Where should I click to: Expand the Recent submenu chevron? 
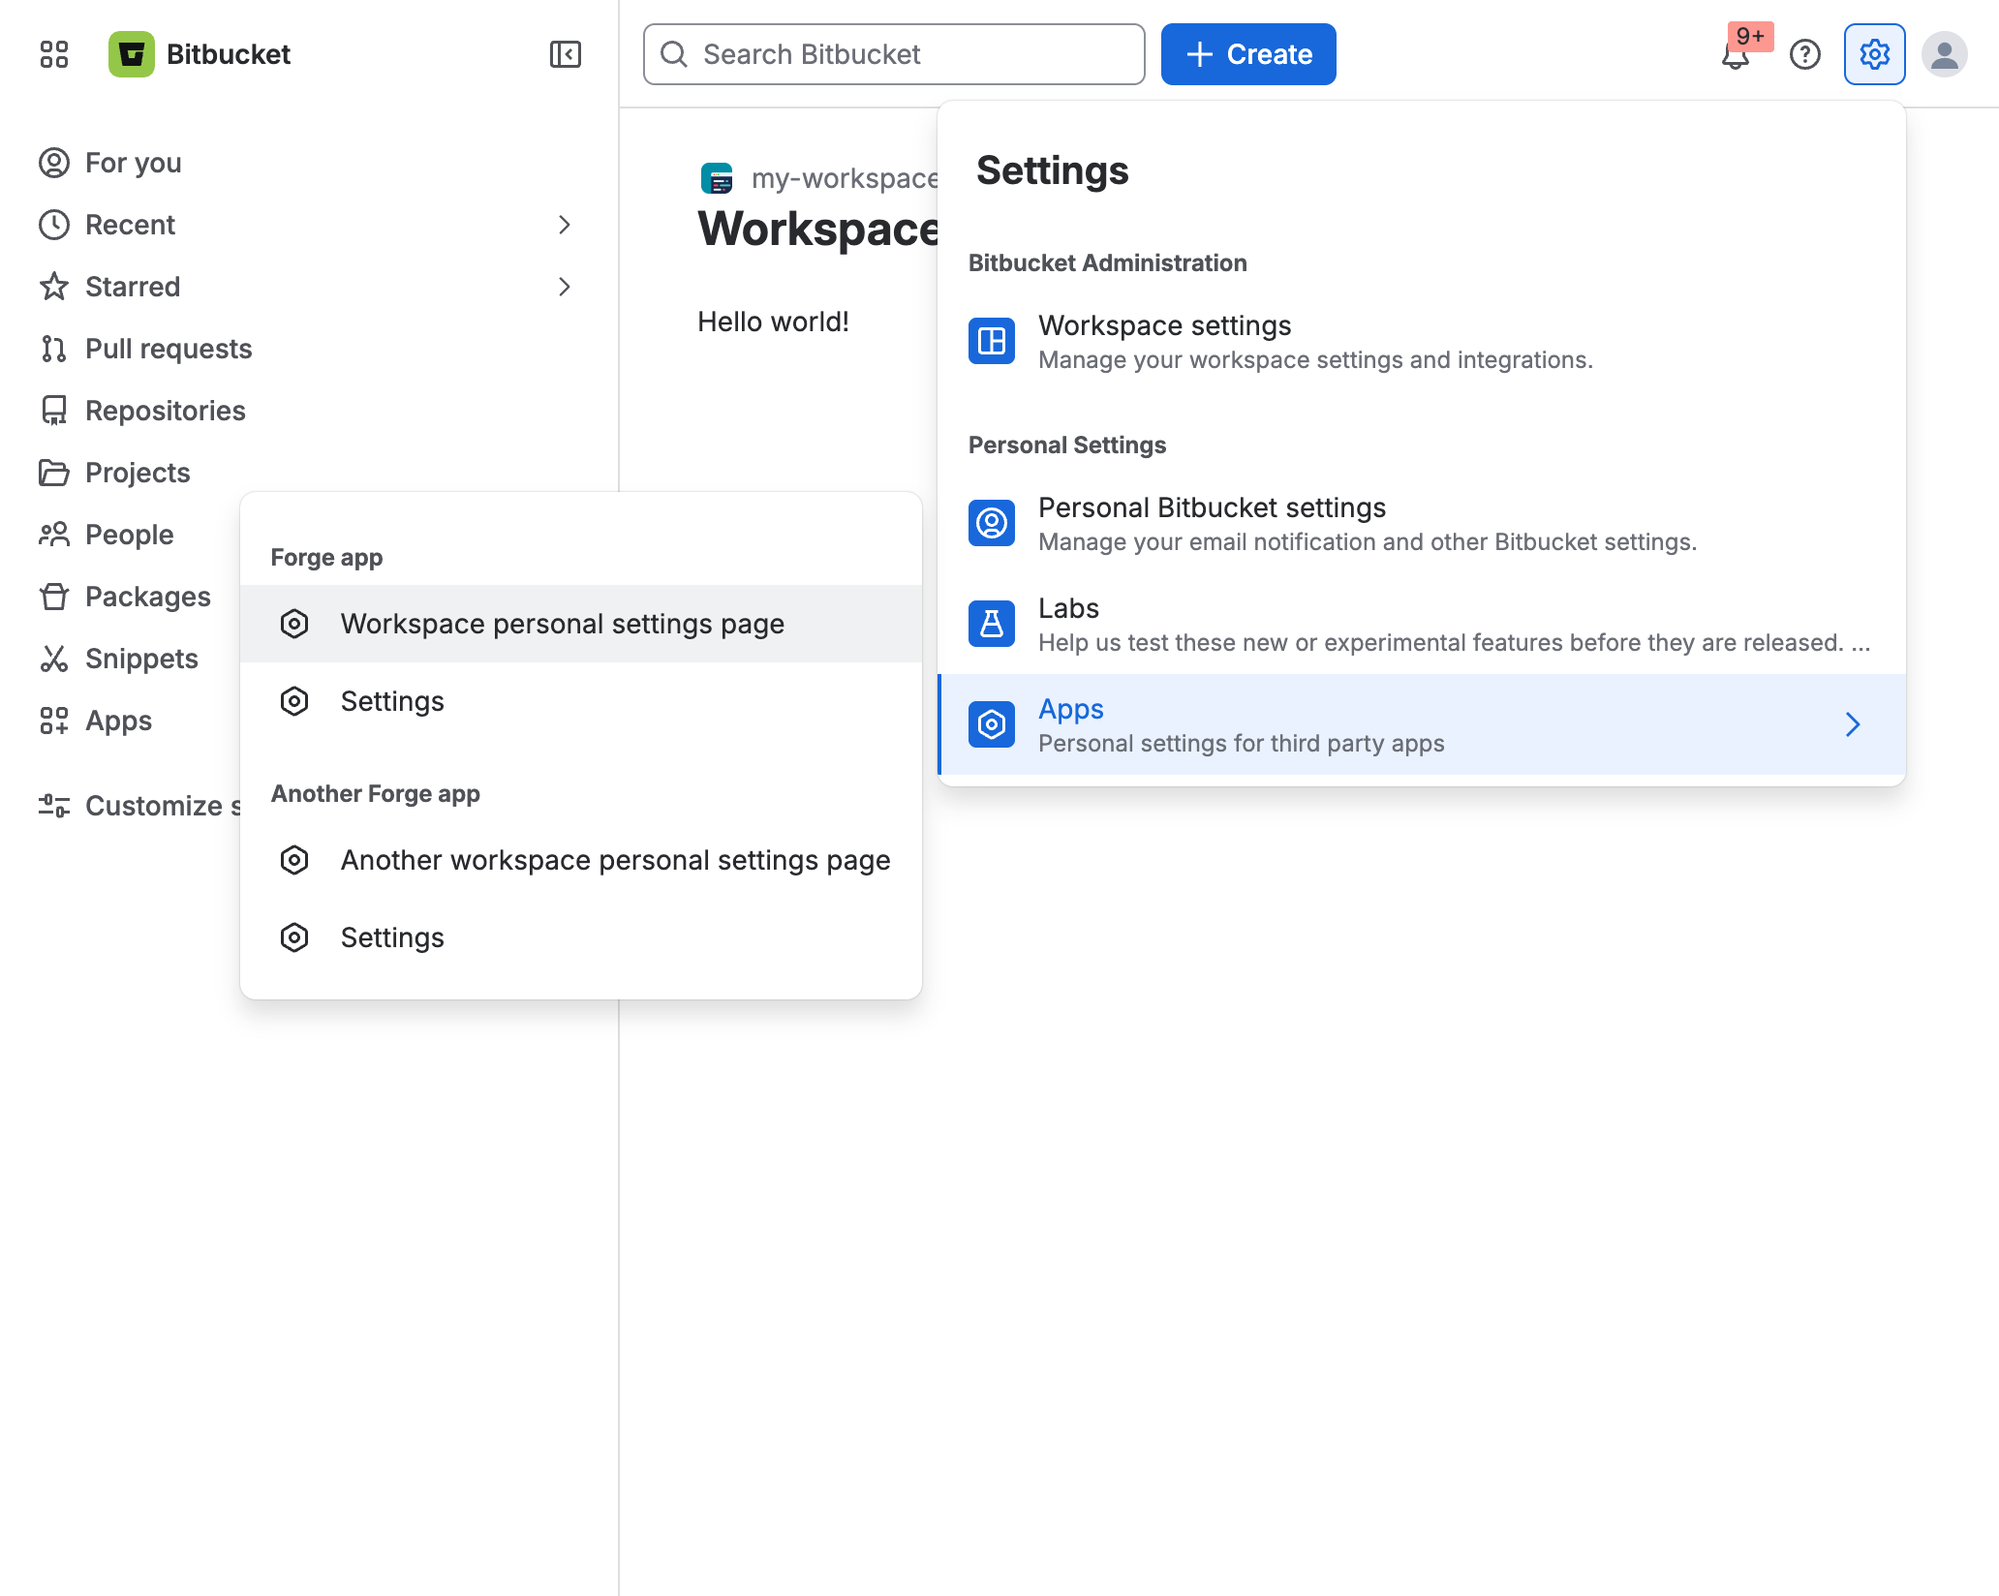(565, 225)
